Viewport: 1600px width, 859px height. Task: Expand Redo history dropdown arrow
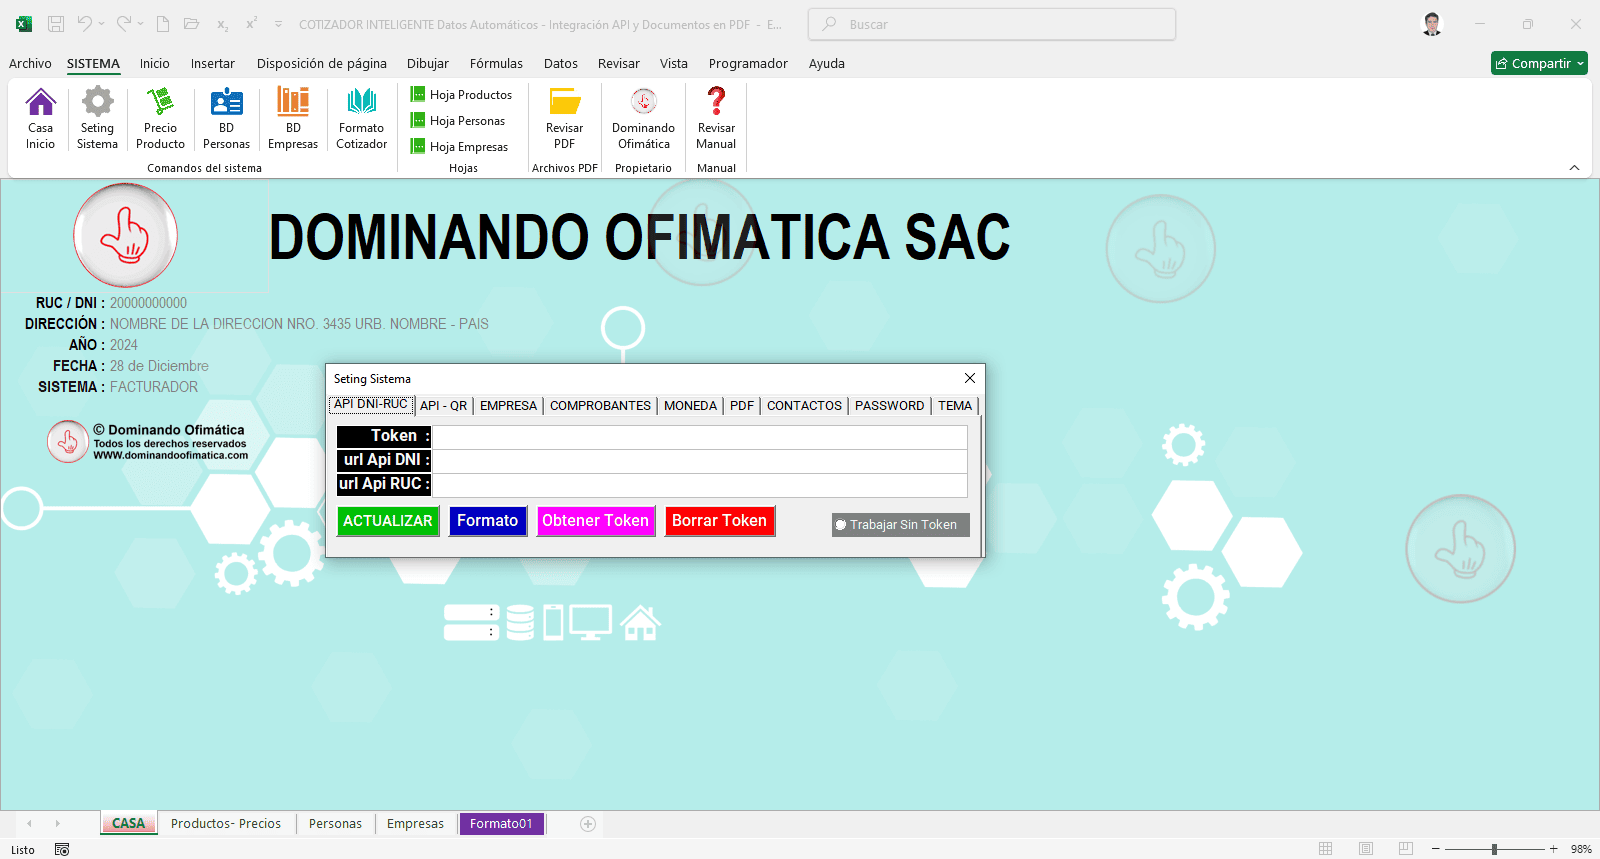(141, 24)
